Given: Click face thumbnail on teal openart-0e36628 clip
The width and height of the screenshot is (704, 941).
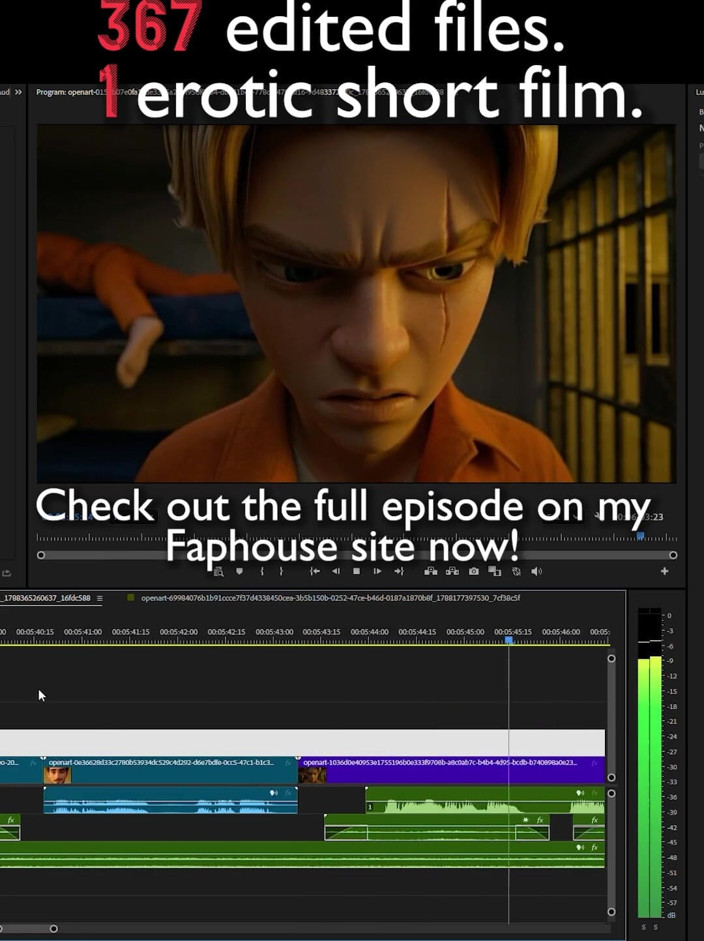Looking at the screenshot, I should coord(58,776).
